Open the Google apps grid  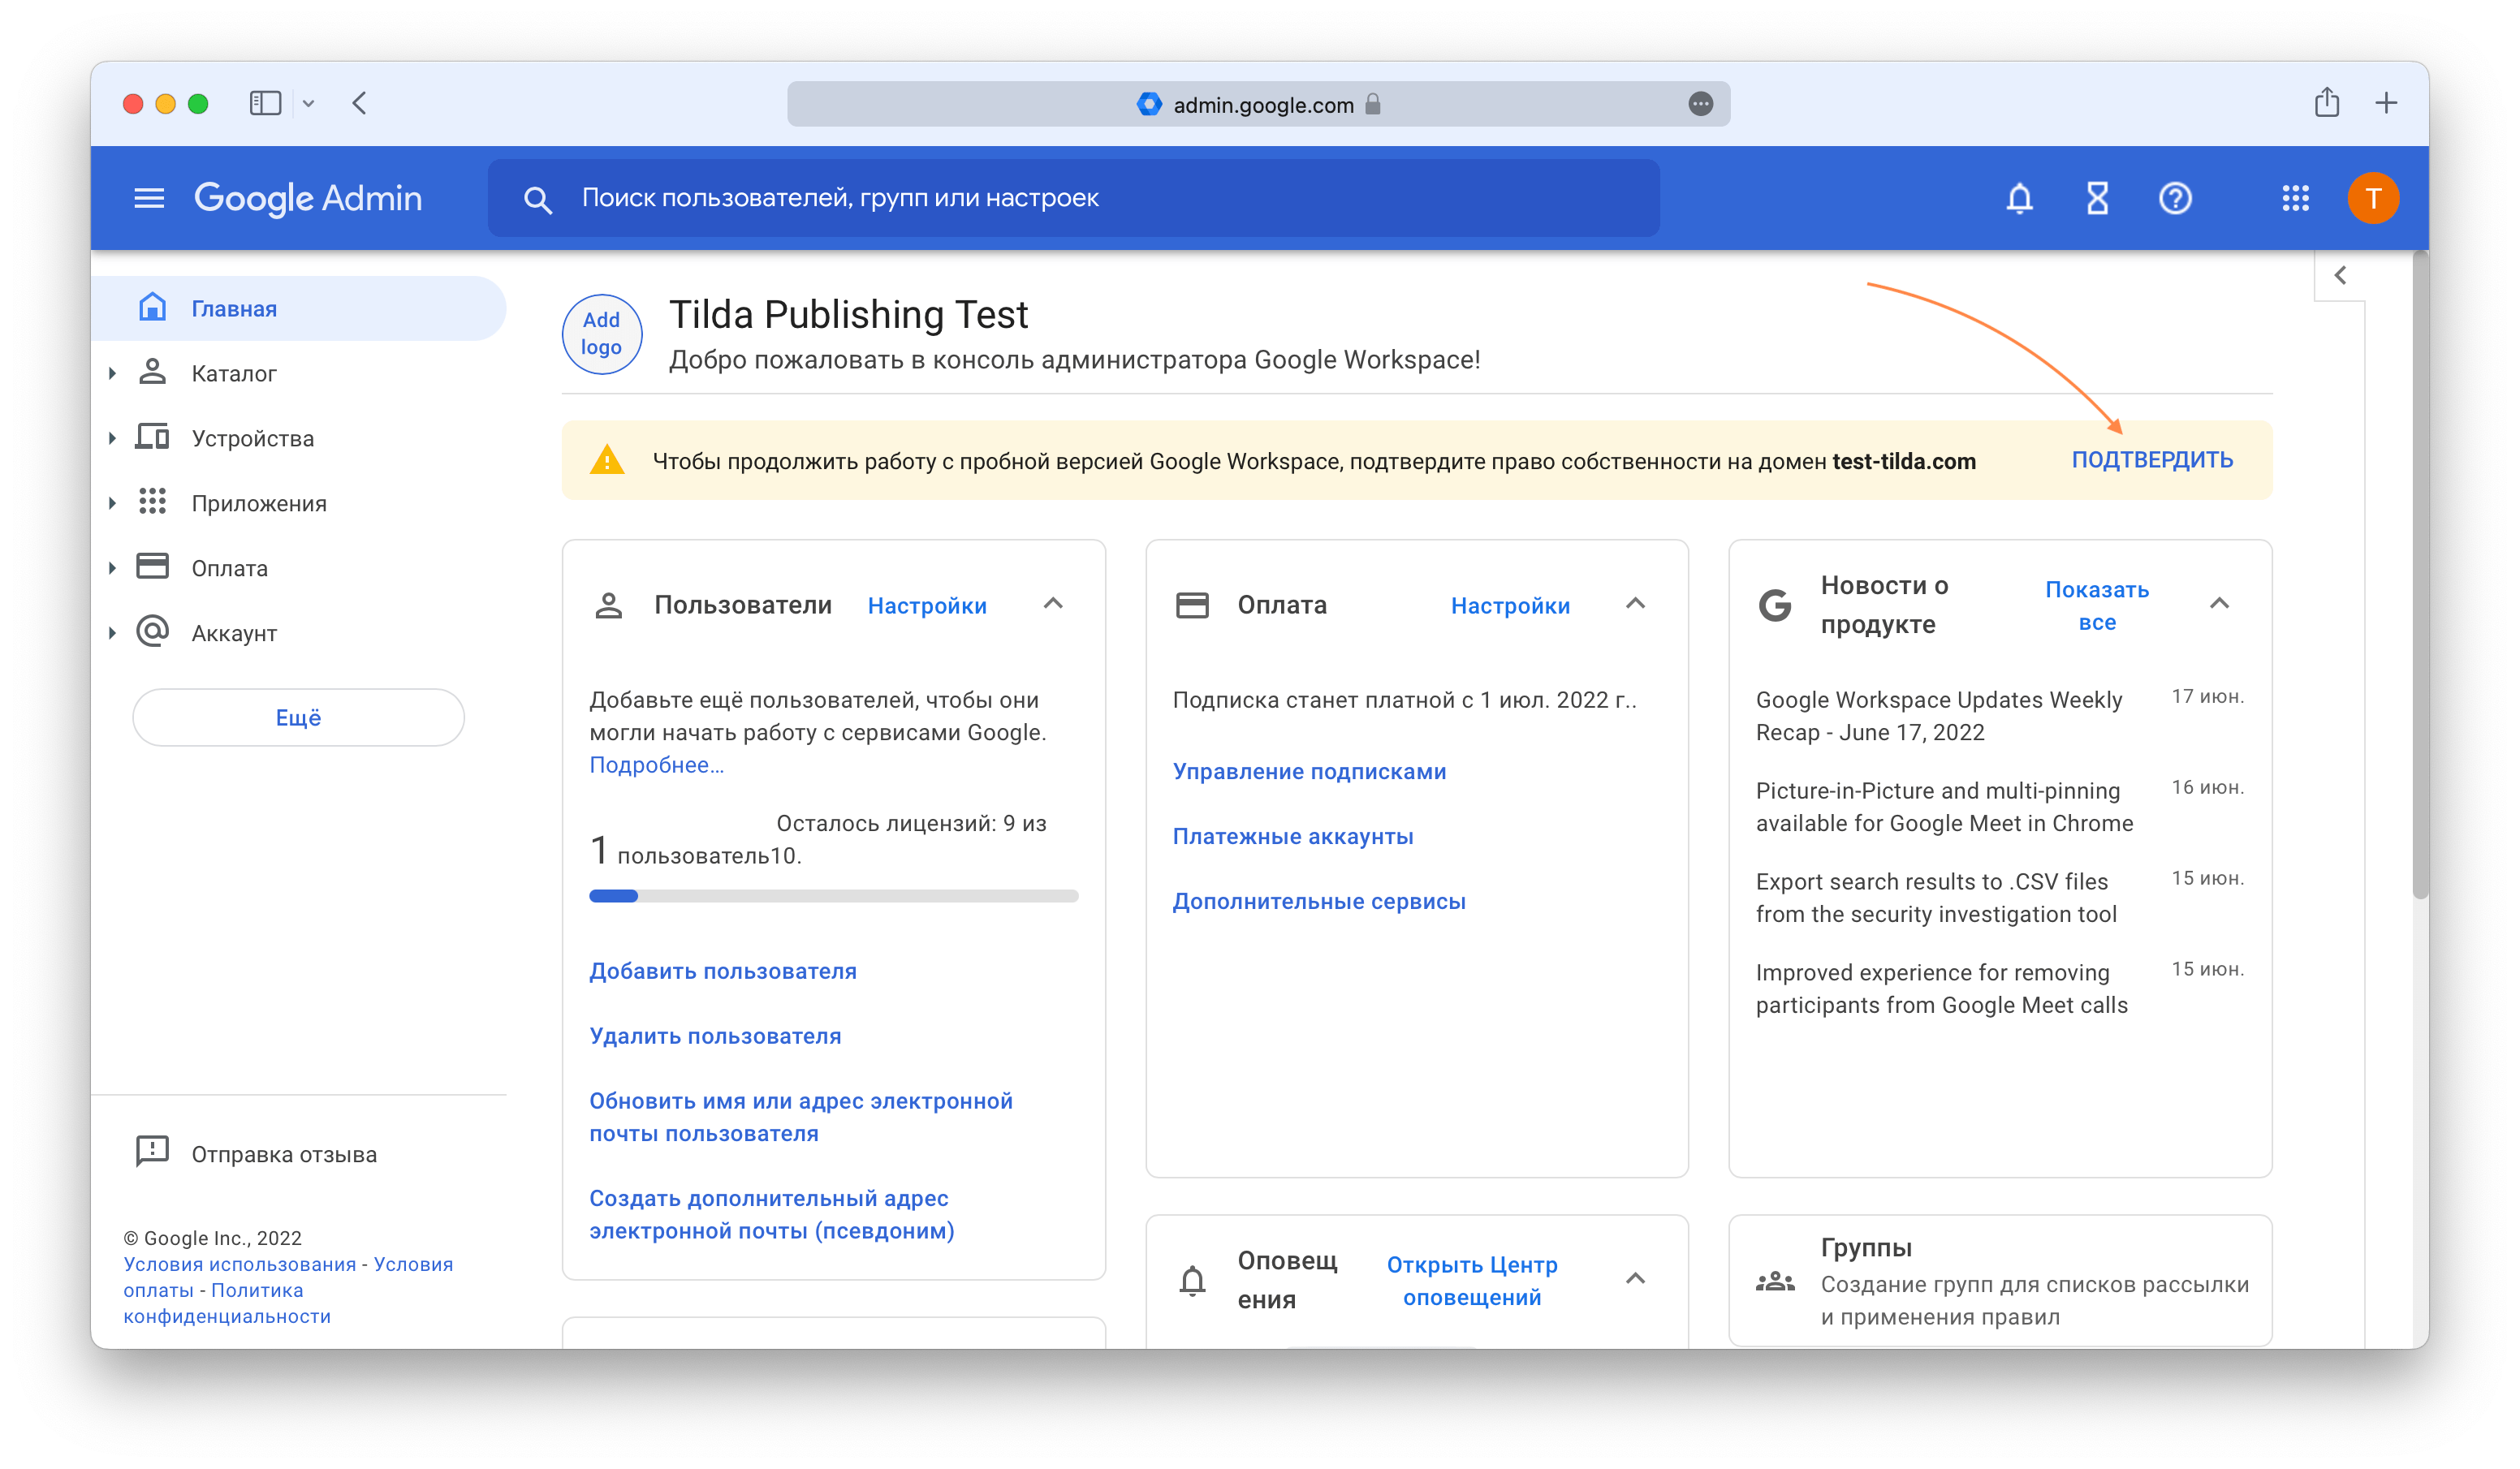point(2295,198)
